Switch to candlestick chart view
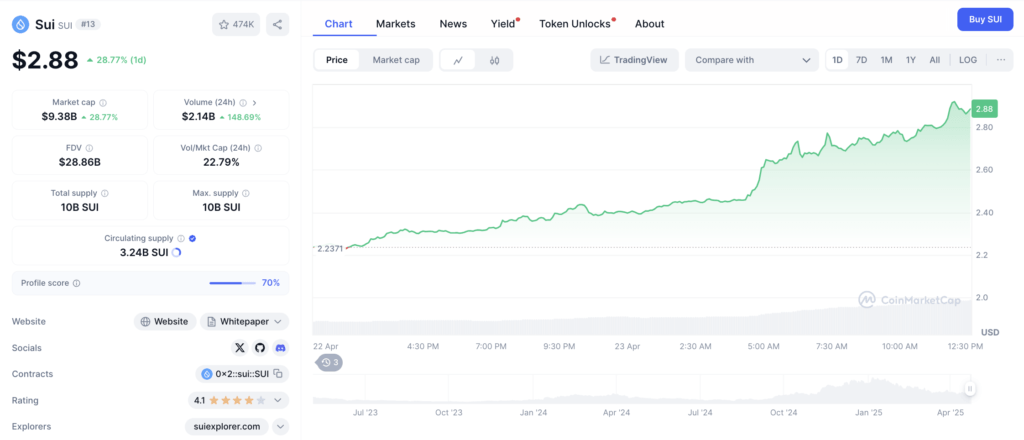This screenshot has height=440, width=1024. pyautogui.click(x=494, y=60)
